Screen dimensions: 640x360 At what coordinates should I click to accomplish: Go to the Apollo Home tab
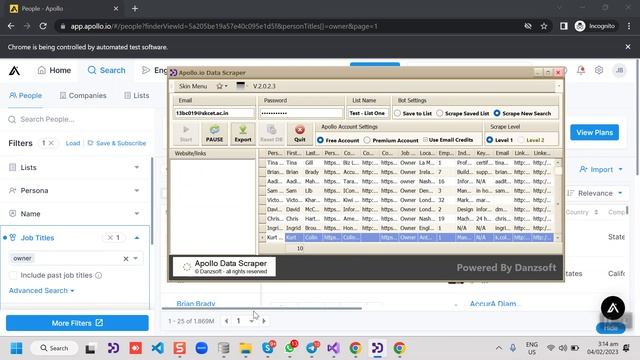click(x=54, y=70)
